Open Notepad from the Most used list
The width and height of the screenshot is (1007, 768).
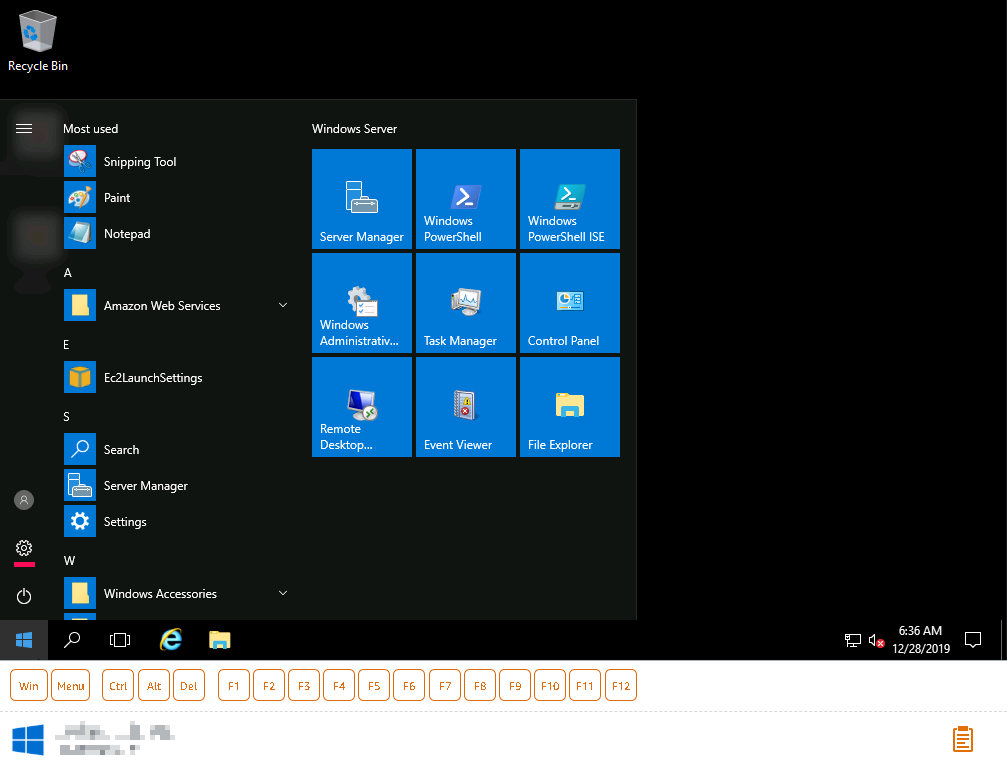pos(178,234)
